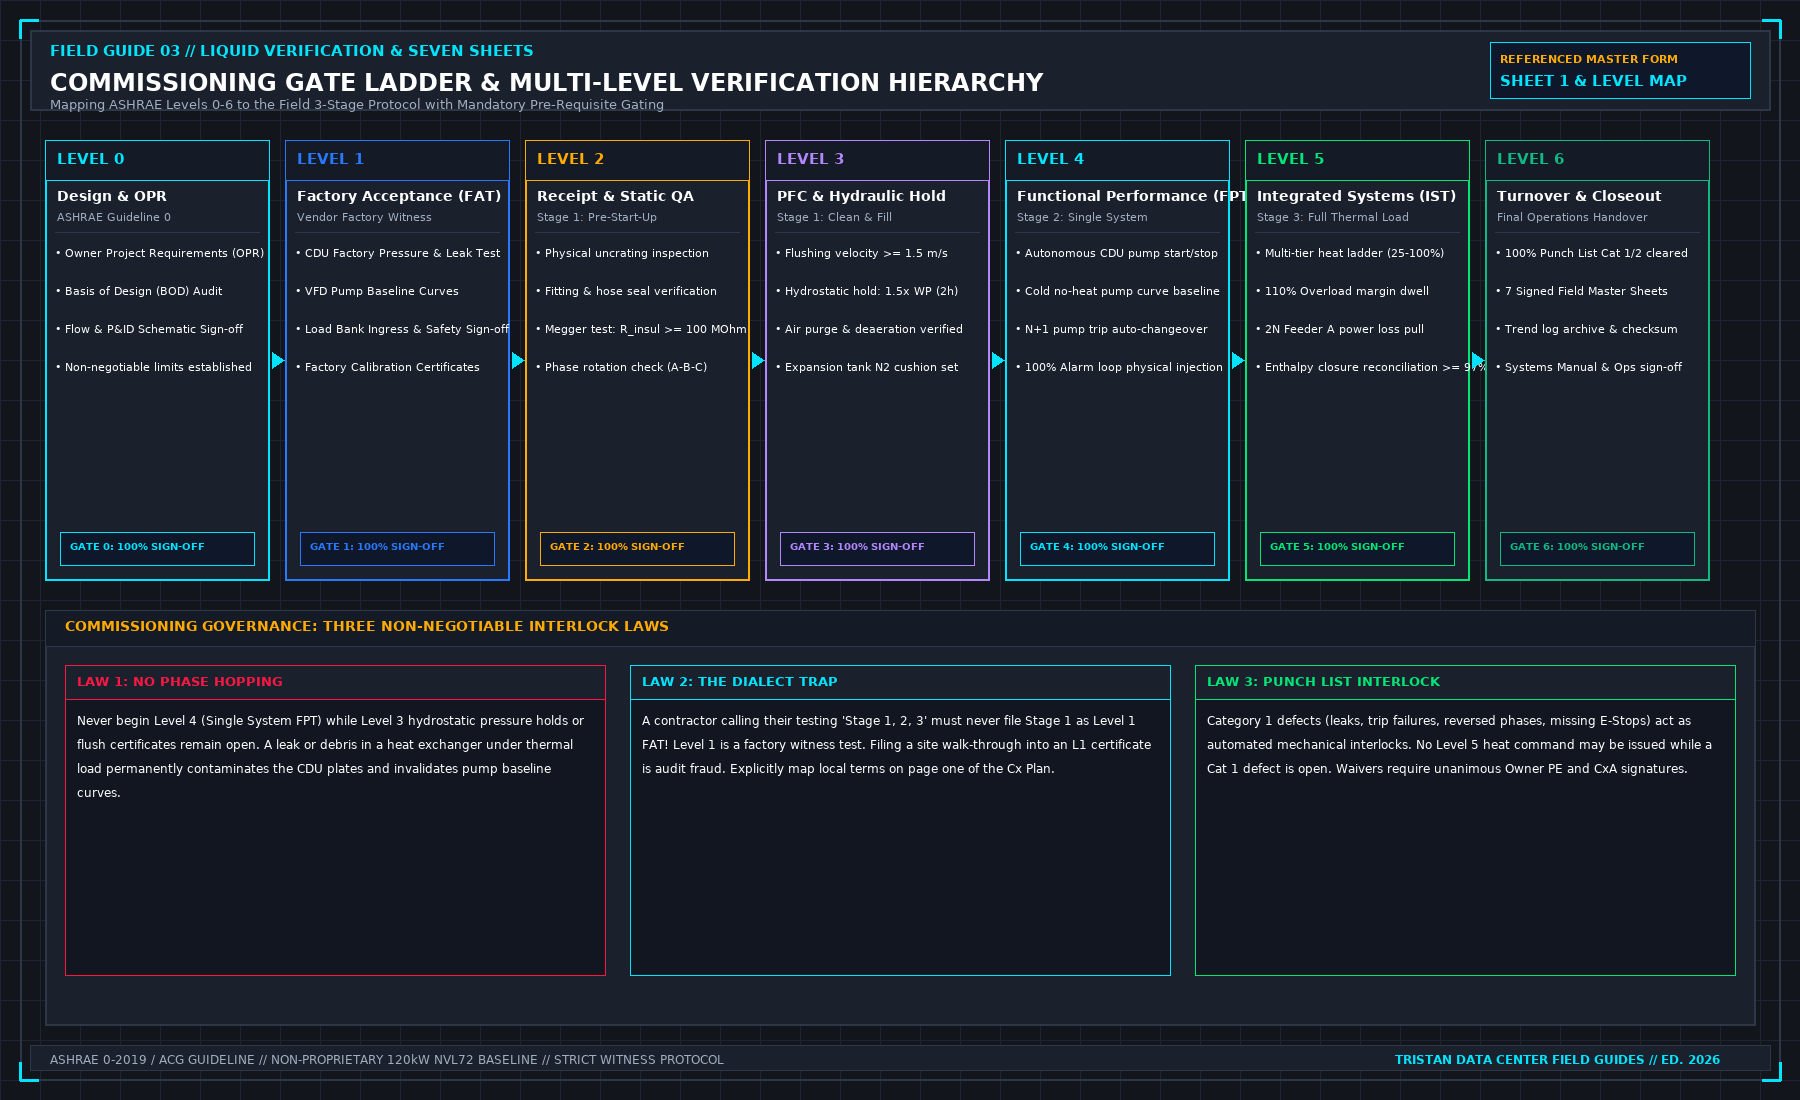Click the arrow between Level 0 and Level 1
Screen dimensions: 1800x1100
pos(278,360)
